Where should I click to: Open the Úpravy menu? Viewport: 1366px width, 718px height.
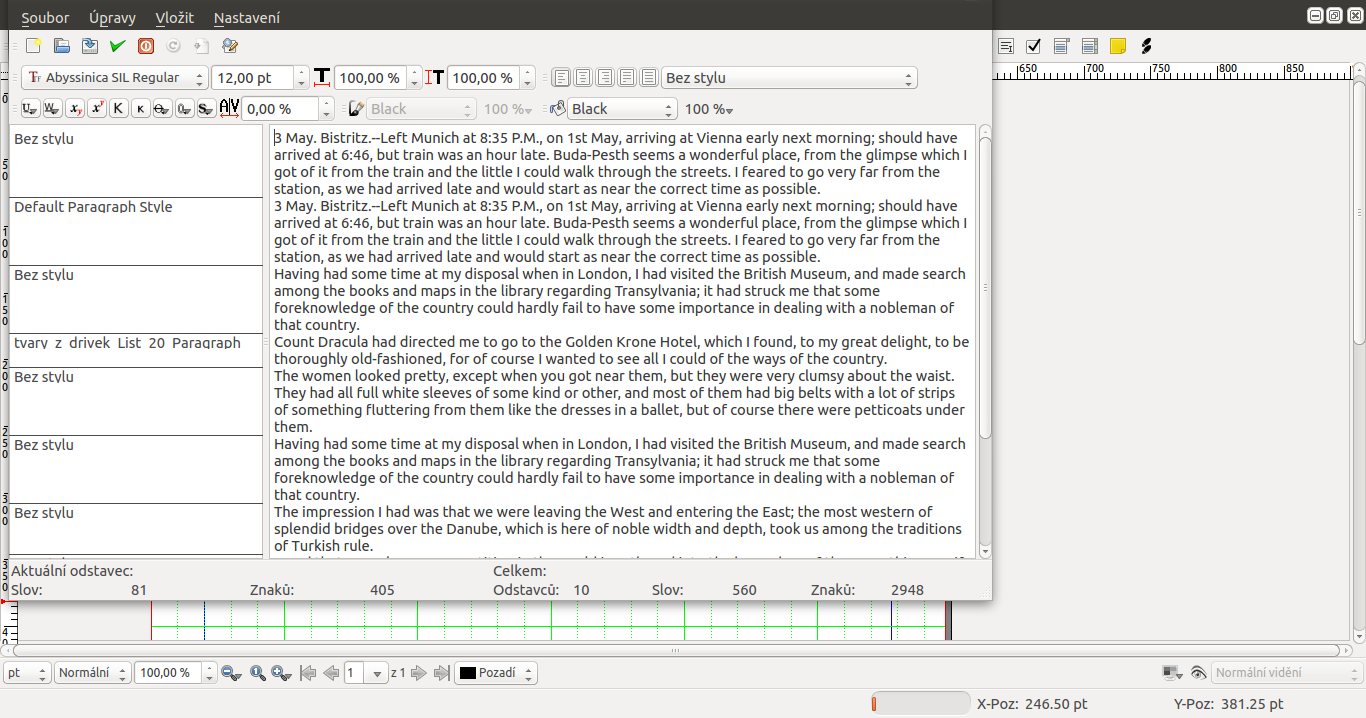[113, 17]
